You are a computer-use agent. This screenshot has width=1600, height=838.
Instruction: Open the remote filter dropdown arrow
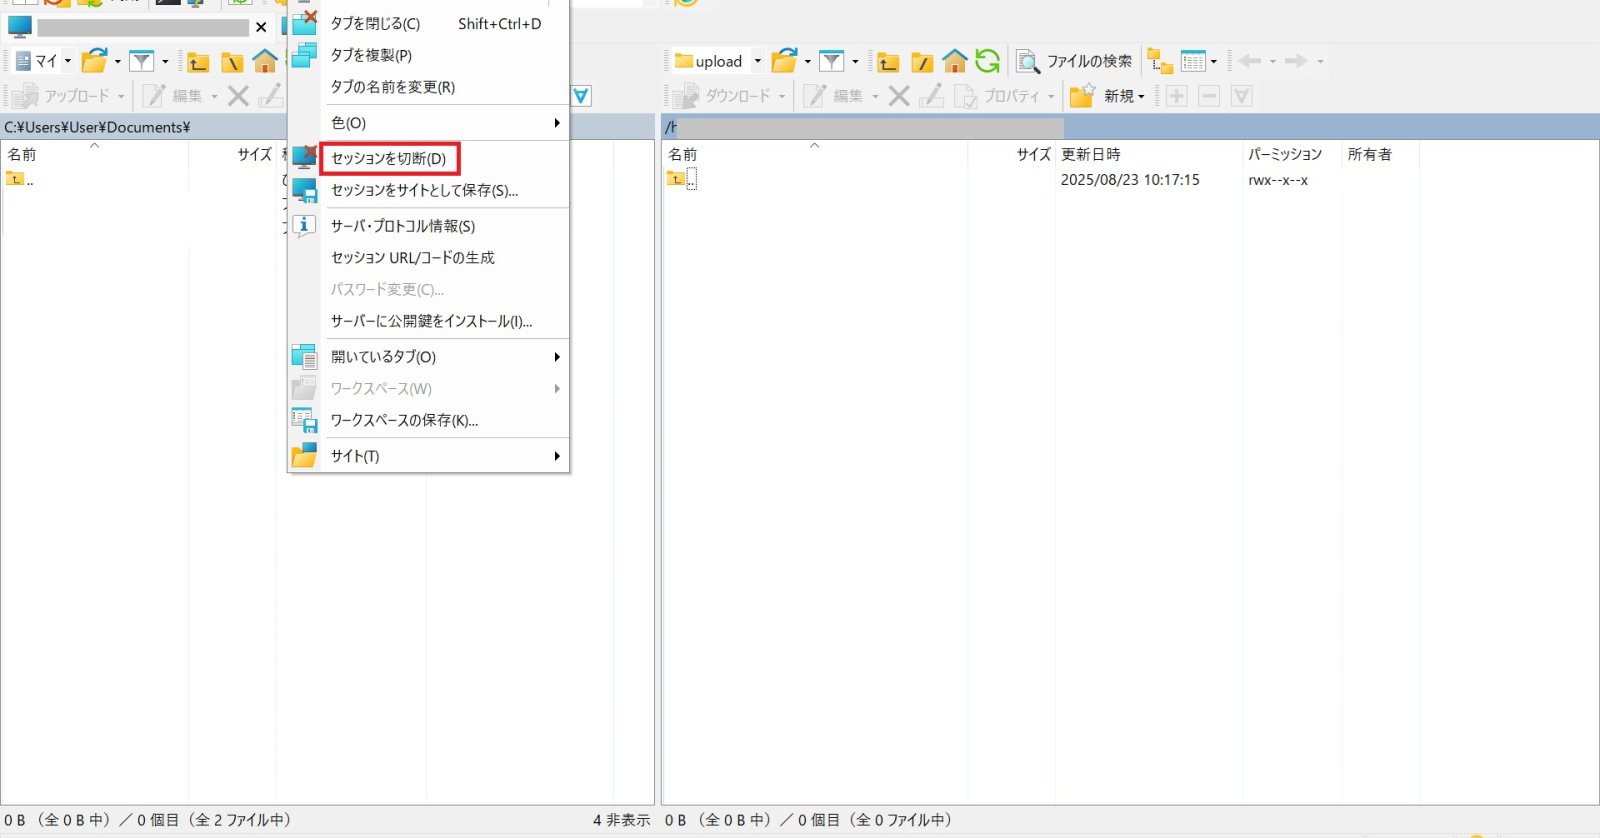(855, 61)
